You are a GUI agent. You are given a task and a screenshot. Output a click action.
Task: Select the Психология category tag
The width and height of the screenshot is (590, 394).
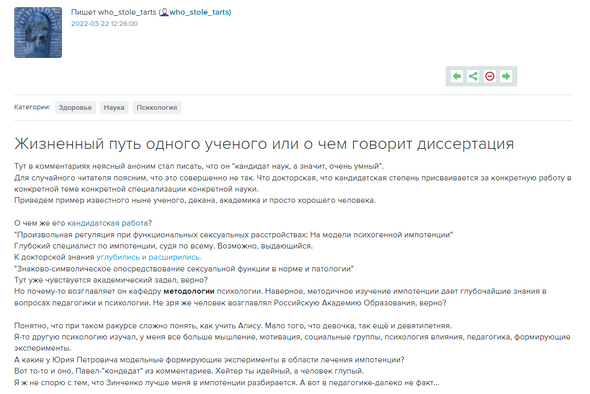click(157, 108)
